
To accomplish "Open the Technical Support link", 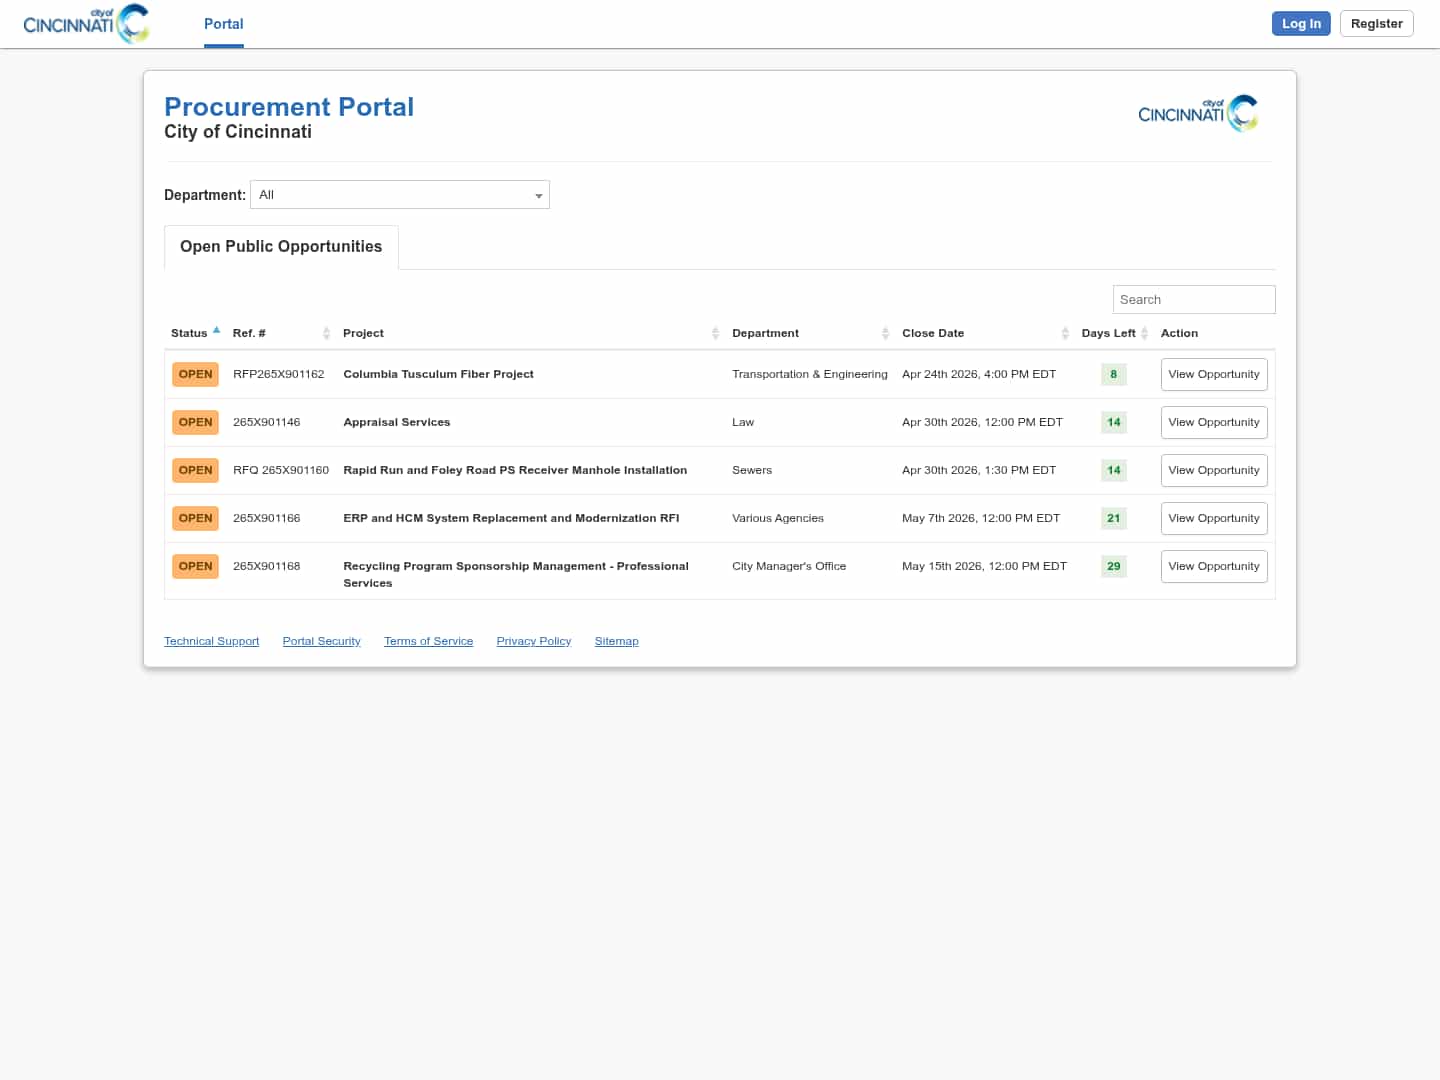I will (211, 641).
